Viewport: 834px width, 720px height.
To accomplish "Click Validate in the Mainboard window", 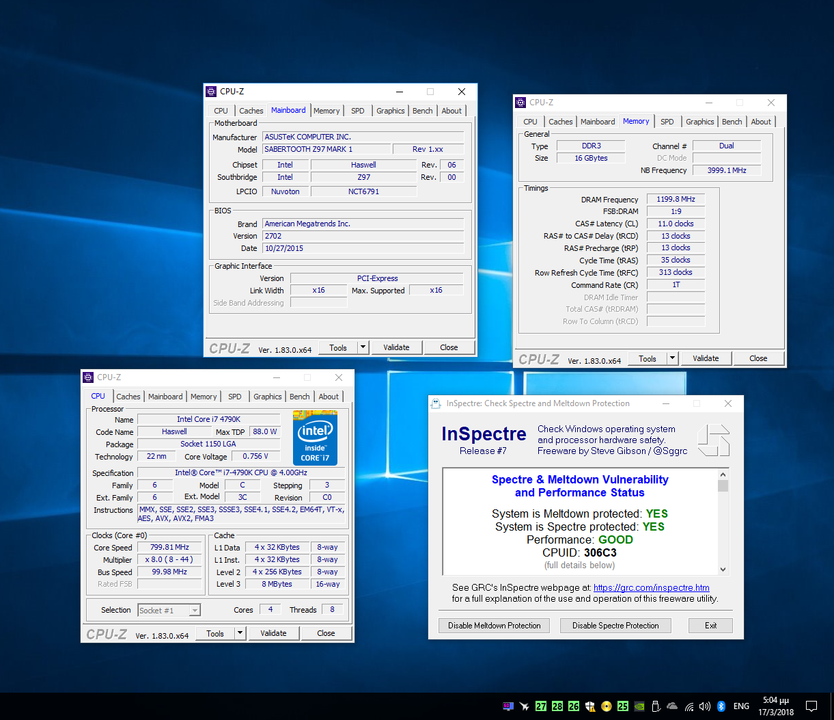I will [396, 347].
